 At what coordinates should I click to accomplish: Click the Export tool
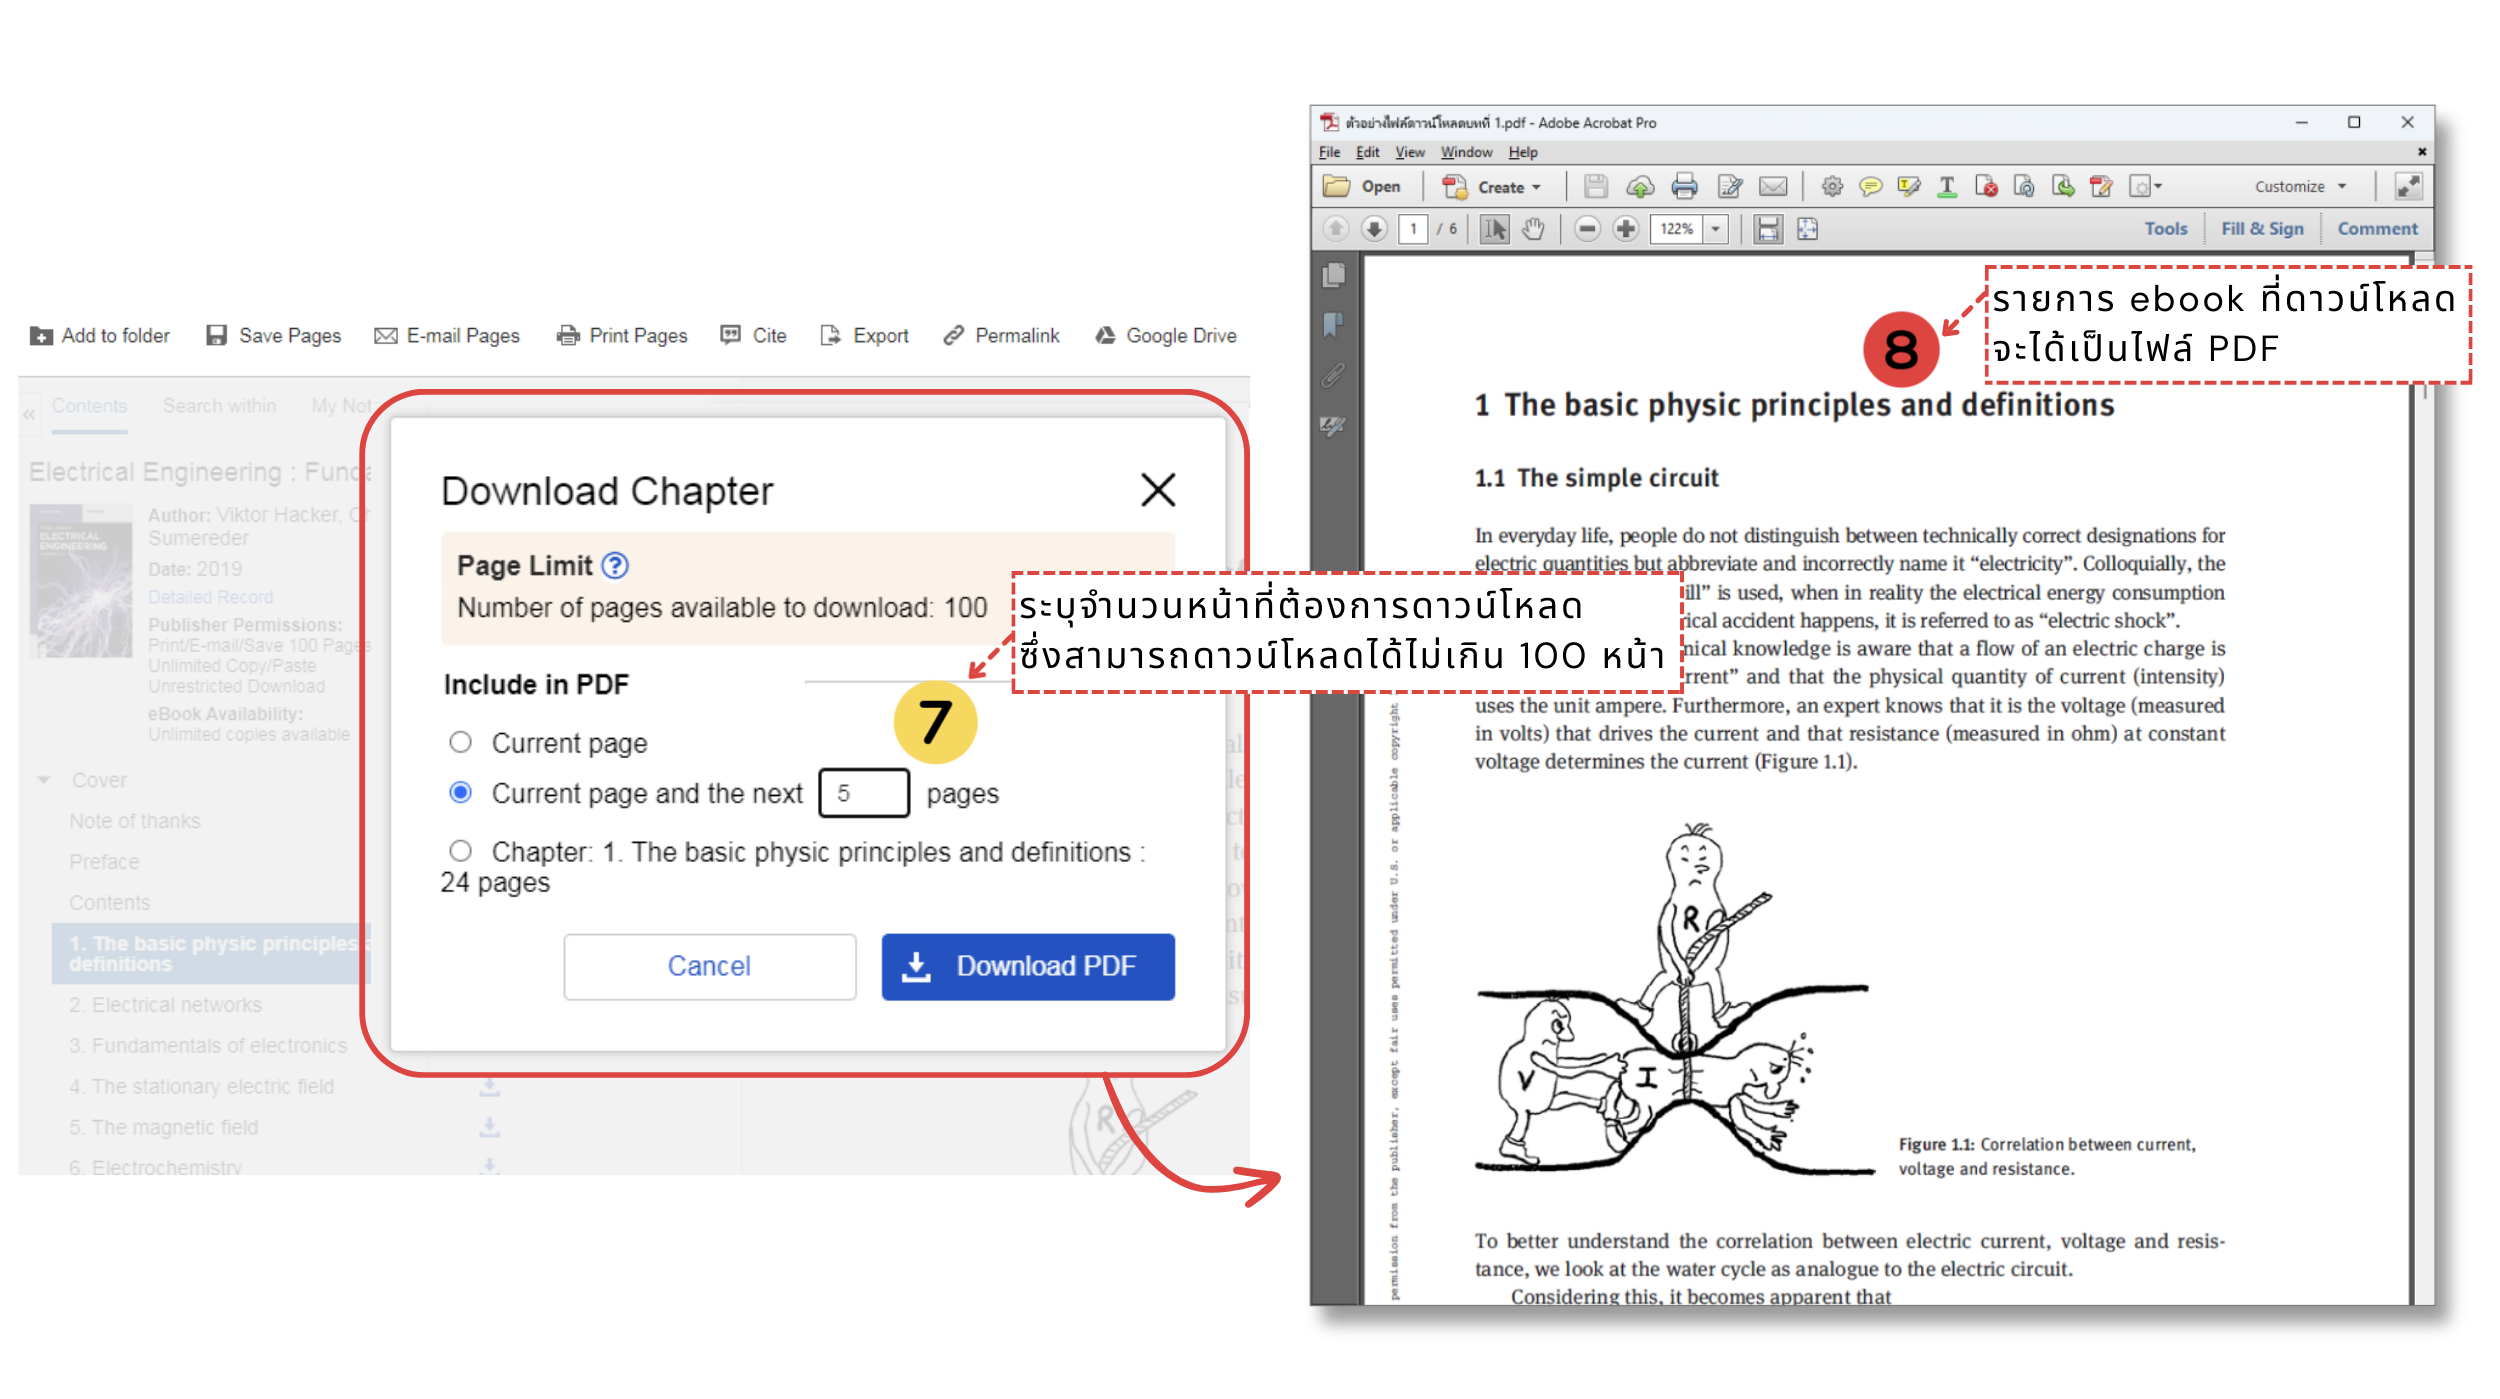(x=864, y=336)
